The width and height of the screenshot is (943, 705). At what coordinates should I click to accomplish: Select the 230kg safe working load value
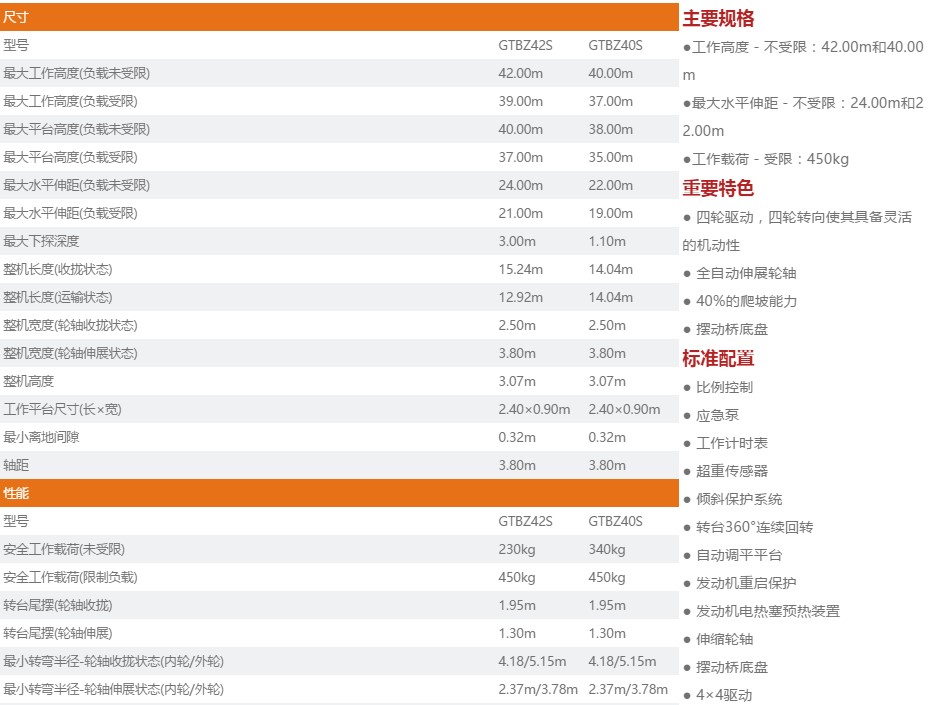coord(517,549)
